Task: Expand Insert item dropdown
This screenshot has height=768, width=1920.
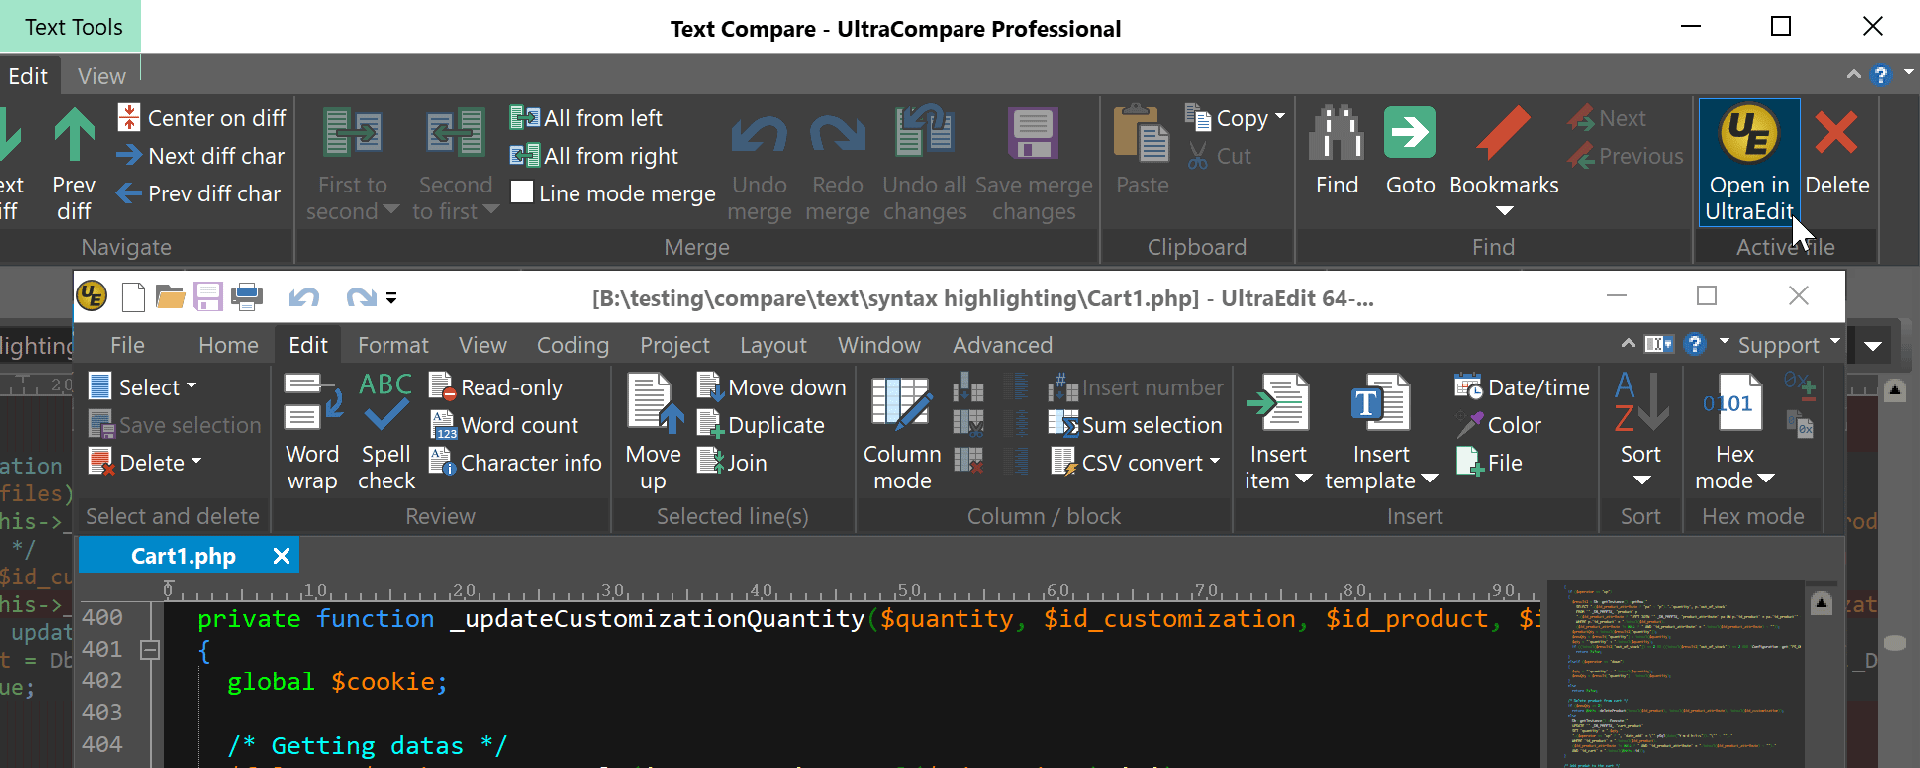Action: [x=1303, y=479]
